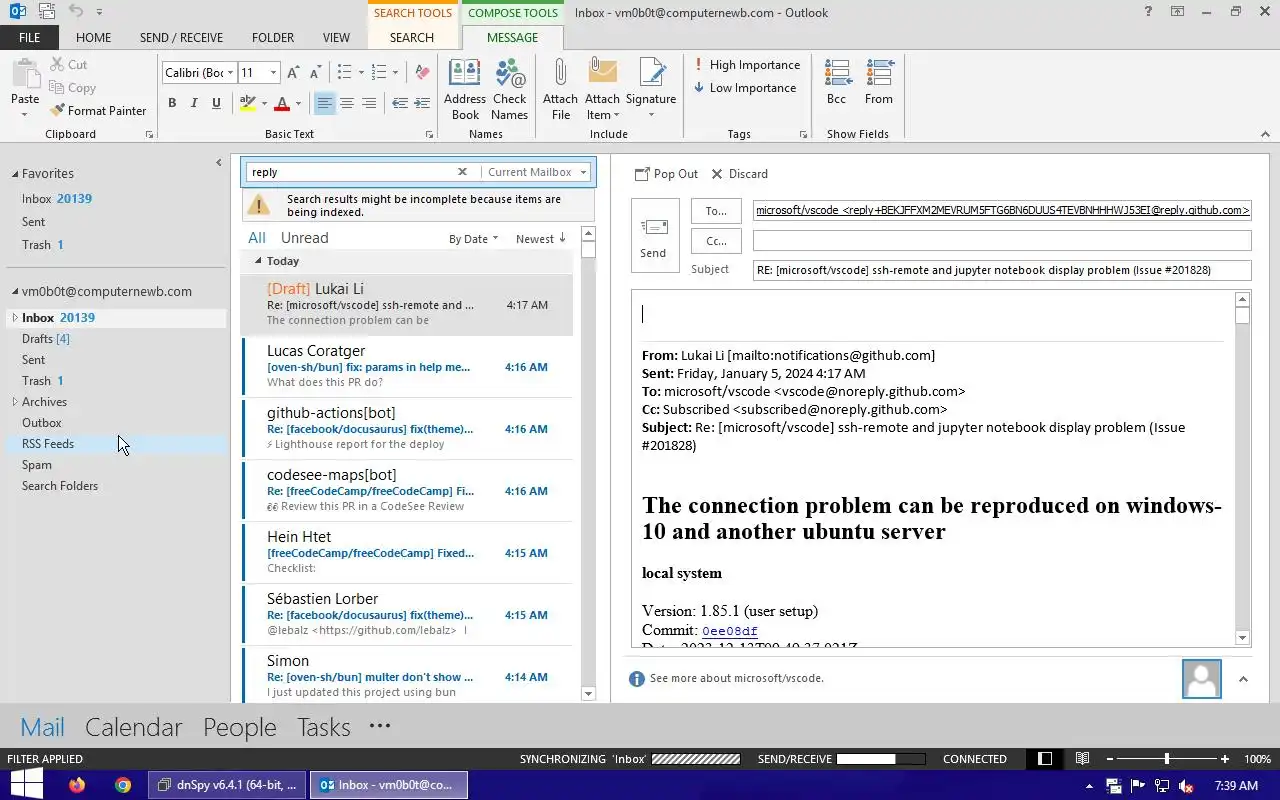The height and width of the screenshot is (800, 1280).
Task: Pop Out the reply window
Action: coord(666,174)
